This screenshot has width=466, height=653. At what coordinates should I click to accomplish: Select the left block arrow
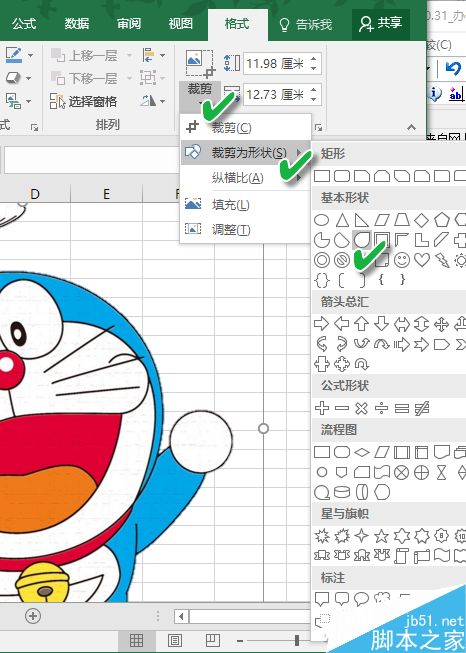click(x=342, y=324)
